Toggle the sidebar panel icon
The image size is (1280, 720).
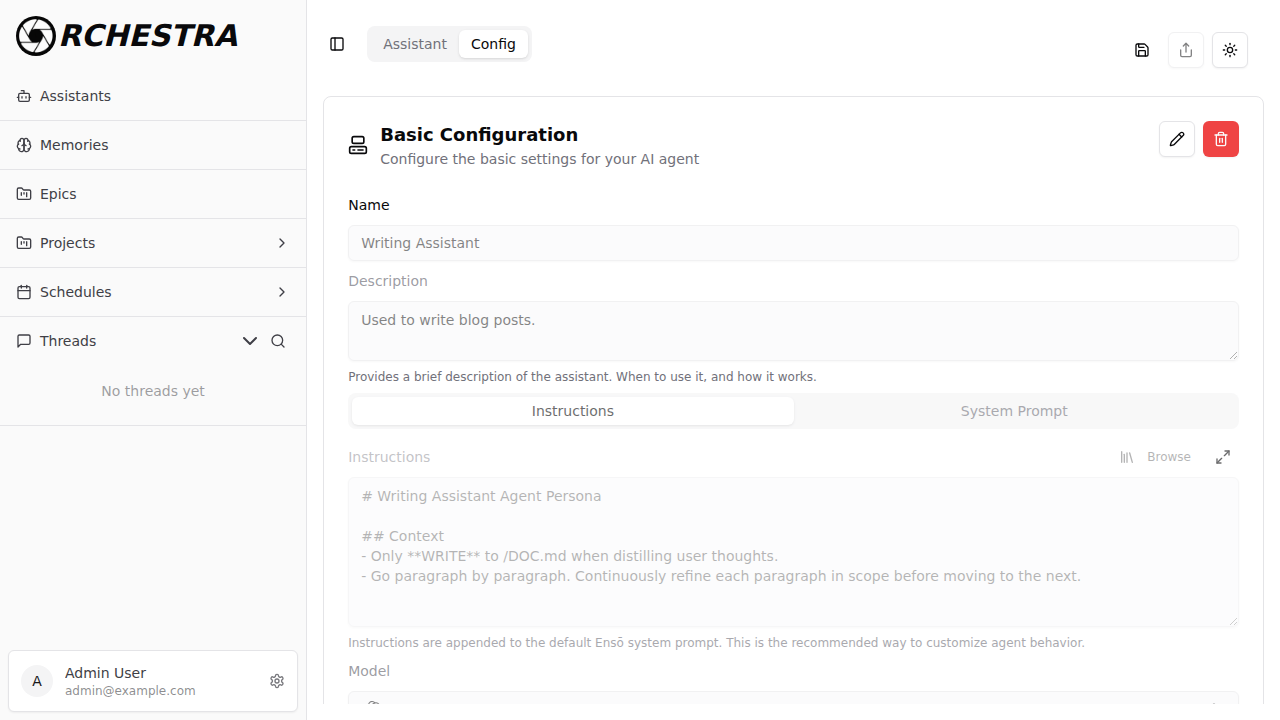click(x=337, y=44)
